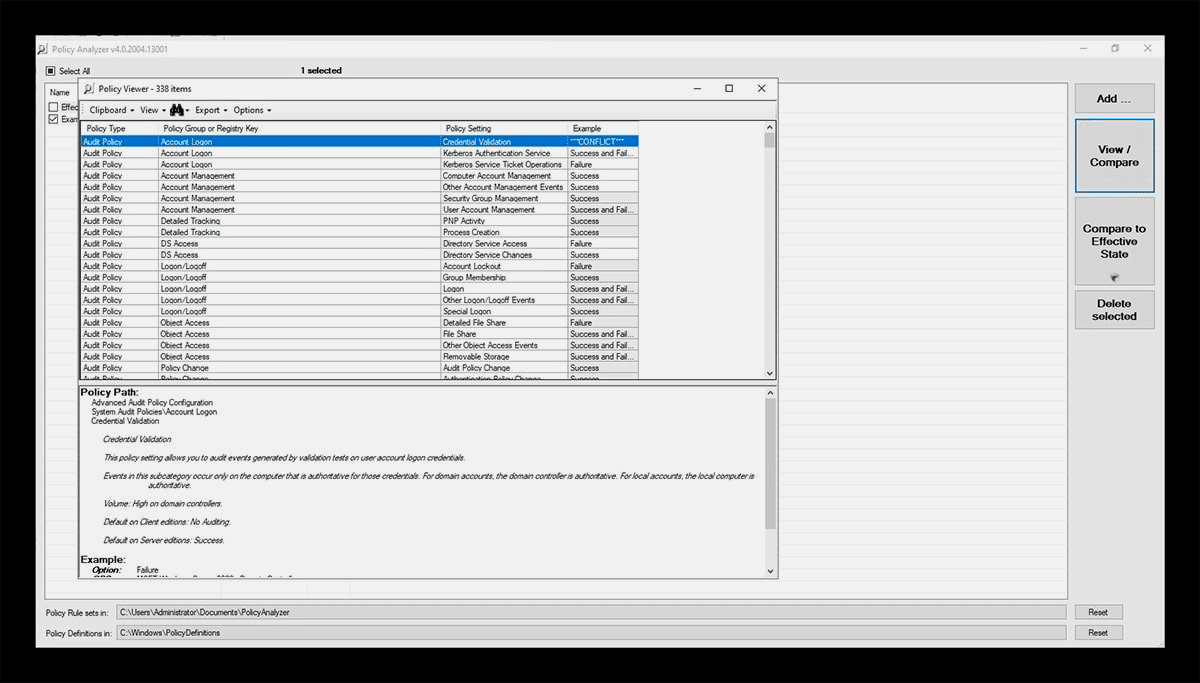Image resolution: width=1200 pixels, height=683 pixels.
Task: Close the Policy Viewer window
Action: (761, 88)
